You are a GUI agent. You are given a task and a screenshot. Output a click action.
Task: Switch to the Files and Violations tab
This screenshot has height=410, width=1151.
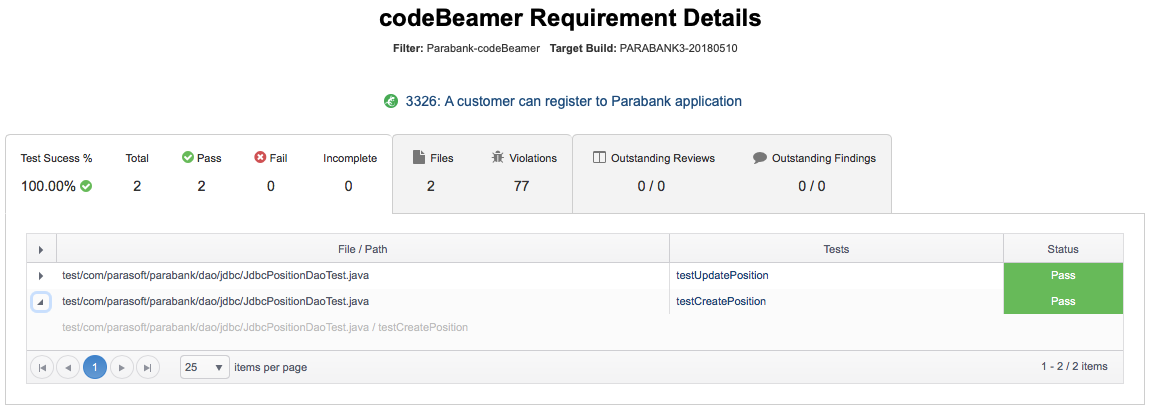tap(482, 174)
